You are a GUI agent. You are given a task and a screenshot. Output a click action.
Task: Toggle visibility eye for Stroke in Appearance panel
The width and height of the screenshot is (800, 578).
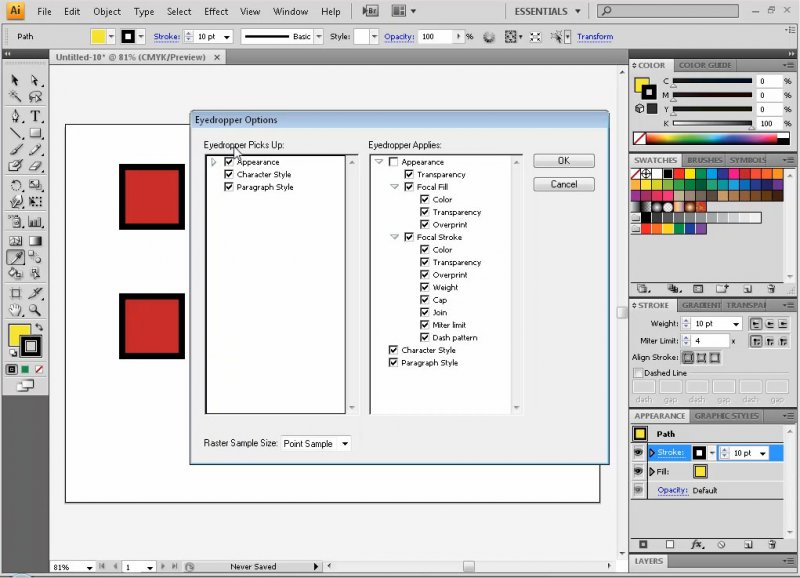(638, 452)
